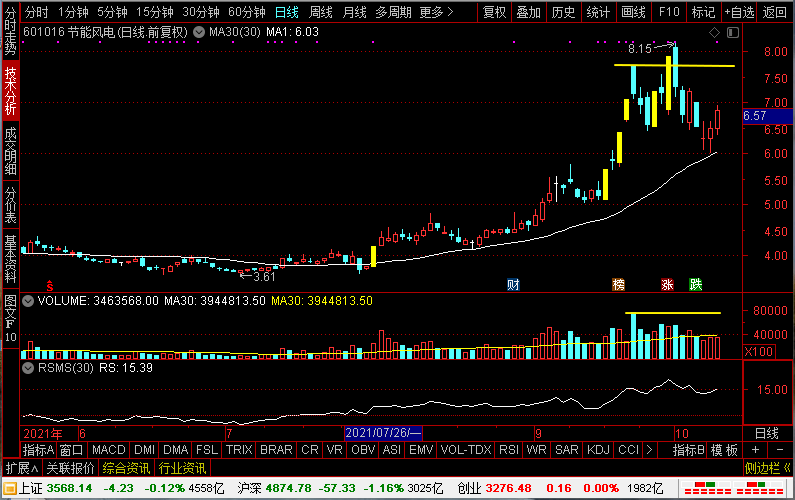This screenshot has width=795, height=500.
Task: Click the 上证 index status icon
Action: [9, 489]
